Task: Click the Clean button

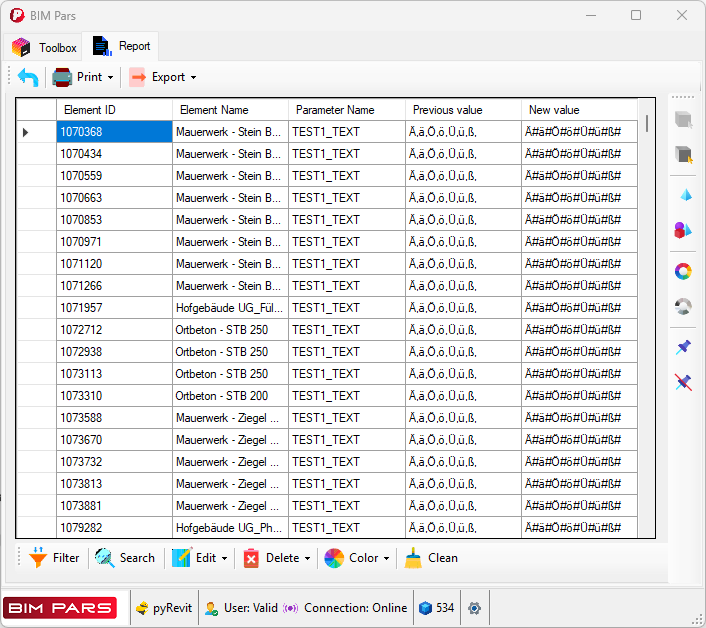Action: [x=432, y=558]
